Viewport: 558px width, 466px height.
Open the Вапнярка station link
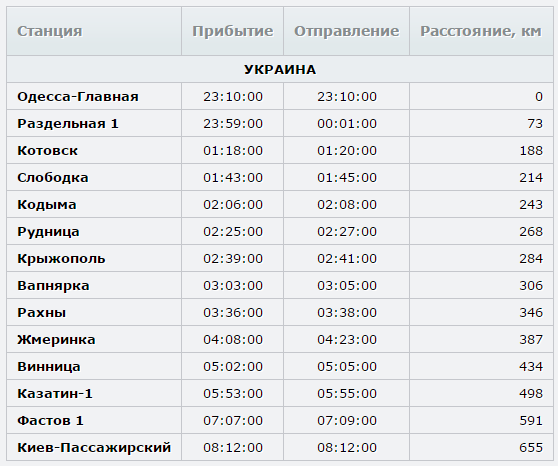pos(53,286)
